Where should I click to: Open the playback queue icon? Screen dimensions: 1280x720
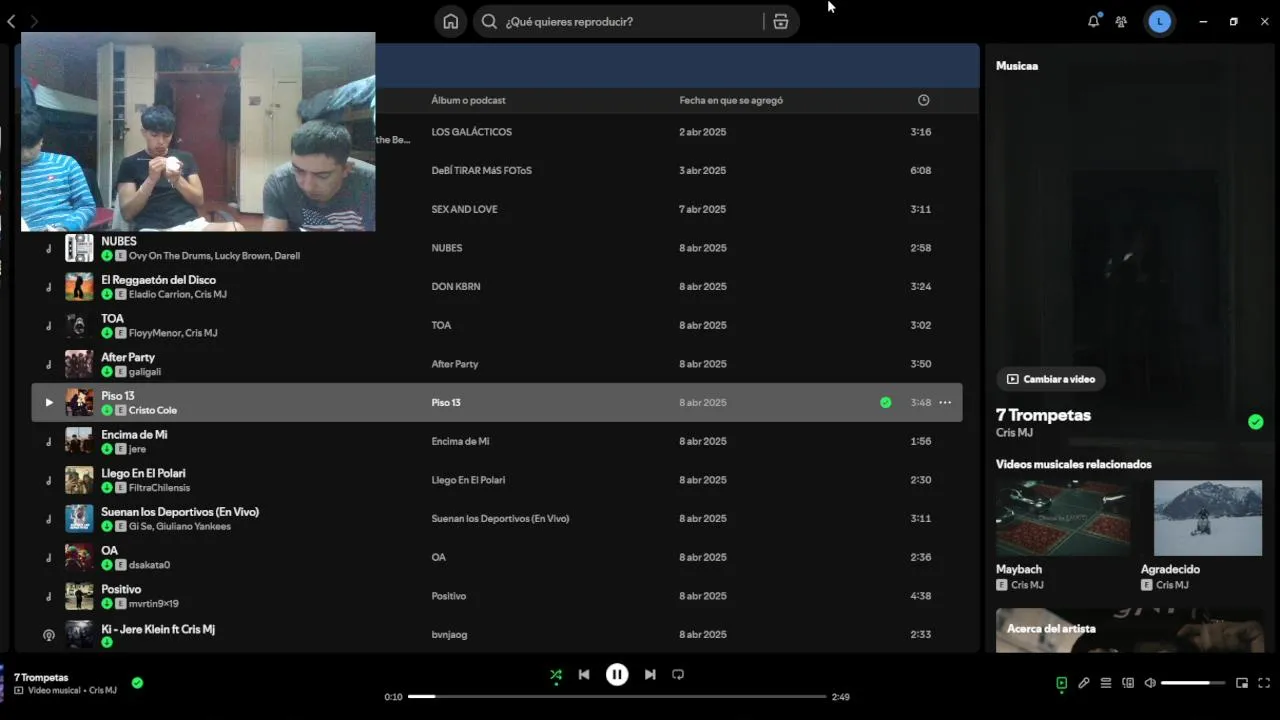tap(1106, 683)
